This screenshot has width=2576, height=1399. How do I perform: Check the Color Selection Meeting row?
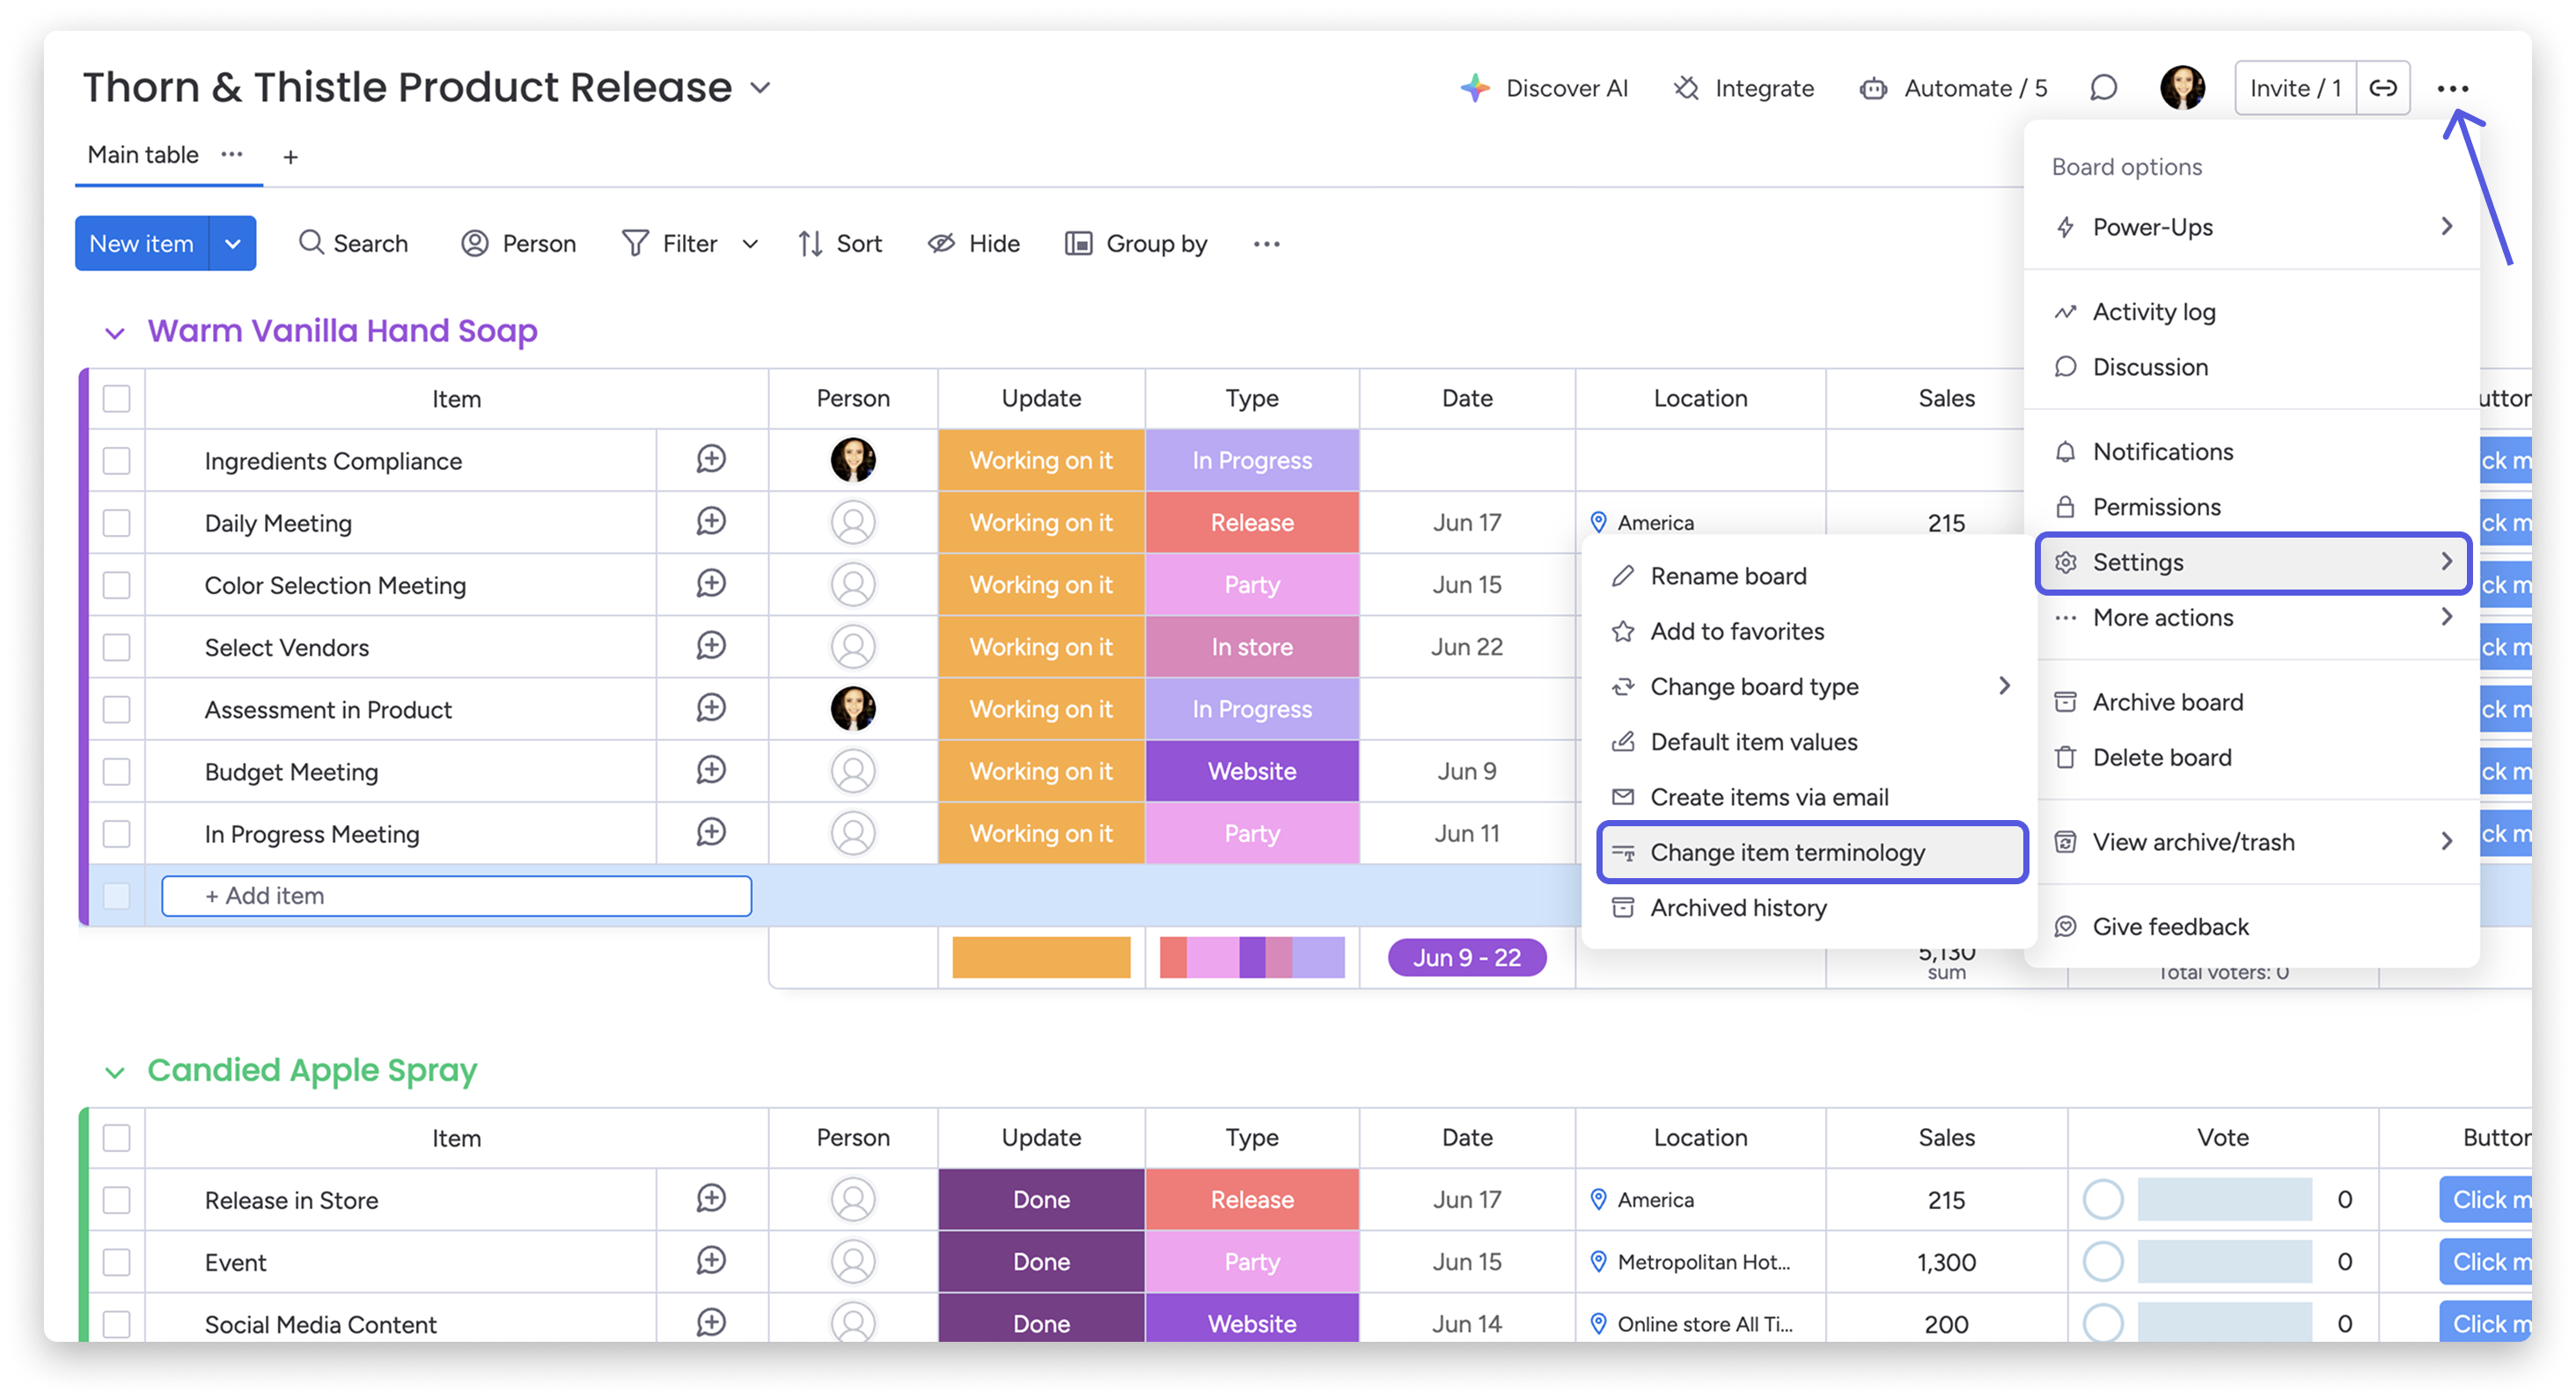116,584
